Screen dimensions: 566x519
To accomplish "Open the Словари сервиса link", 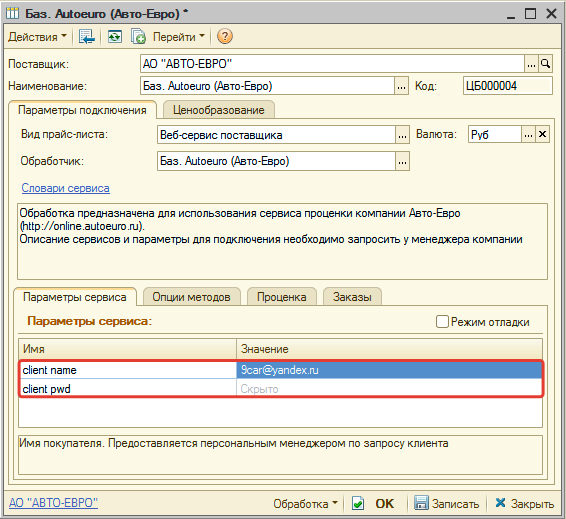I will [65, 188].
